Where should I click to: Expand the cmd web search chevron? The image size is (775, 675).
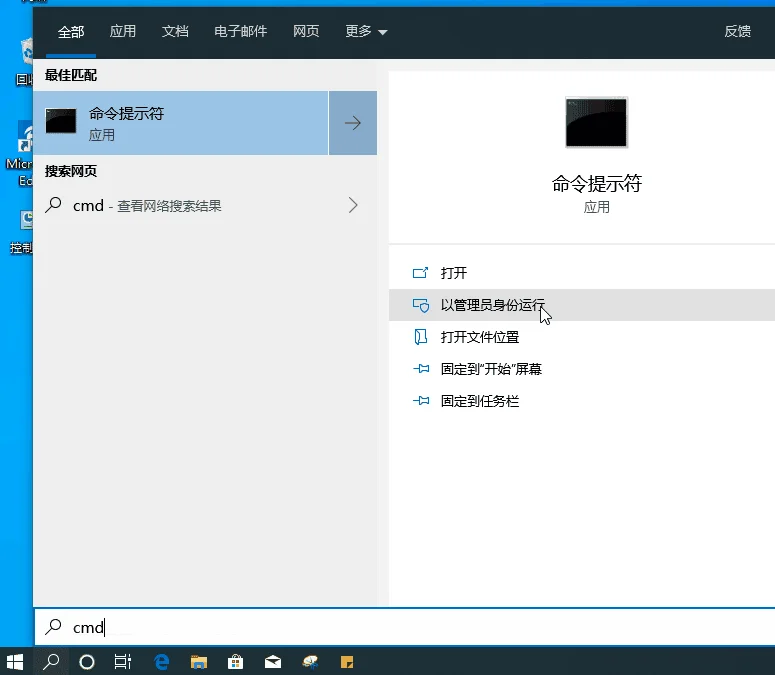[353, 205]
